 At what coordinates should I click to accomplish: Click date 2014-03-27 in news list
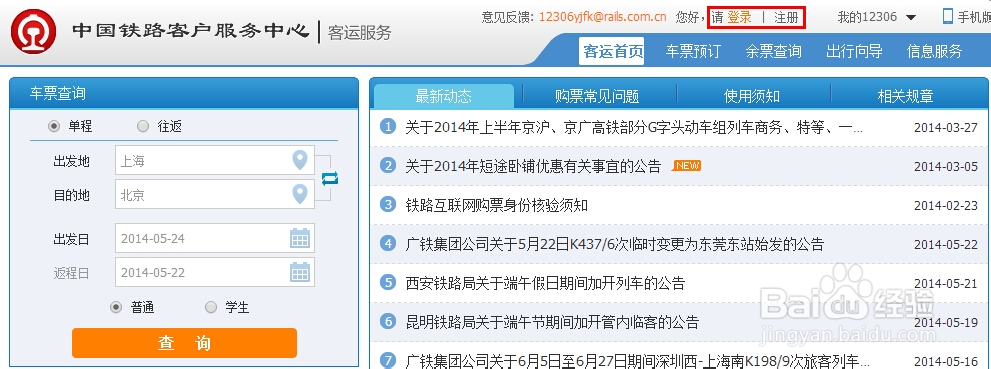[945, 128]
